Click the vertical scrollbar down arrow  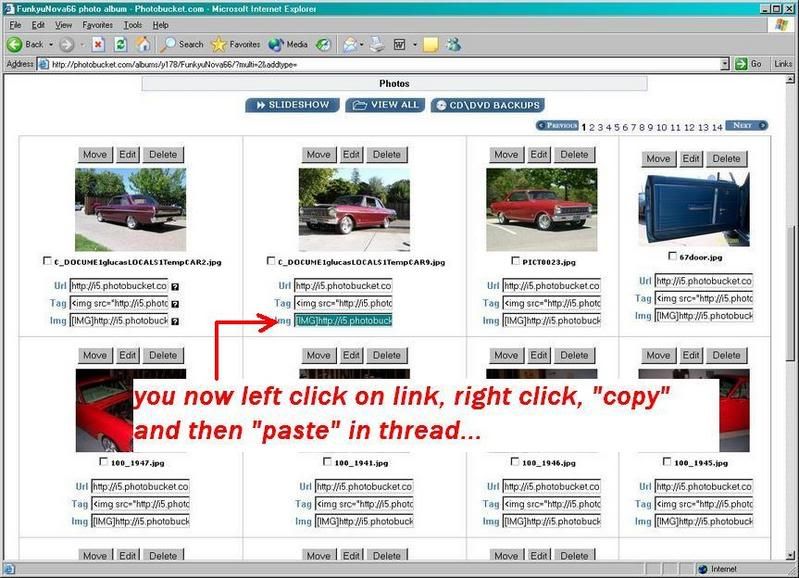pyautogui.click(x=792, y=554)
